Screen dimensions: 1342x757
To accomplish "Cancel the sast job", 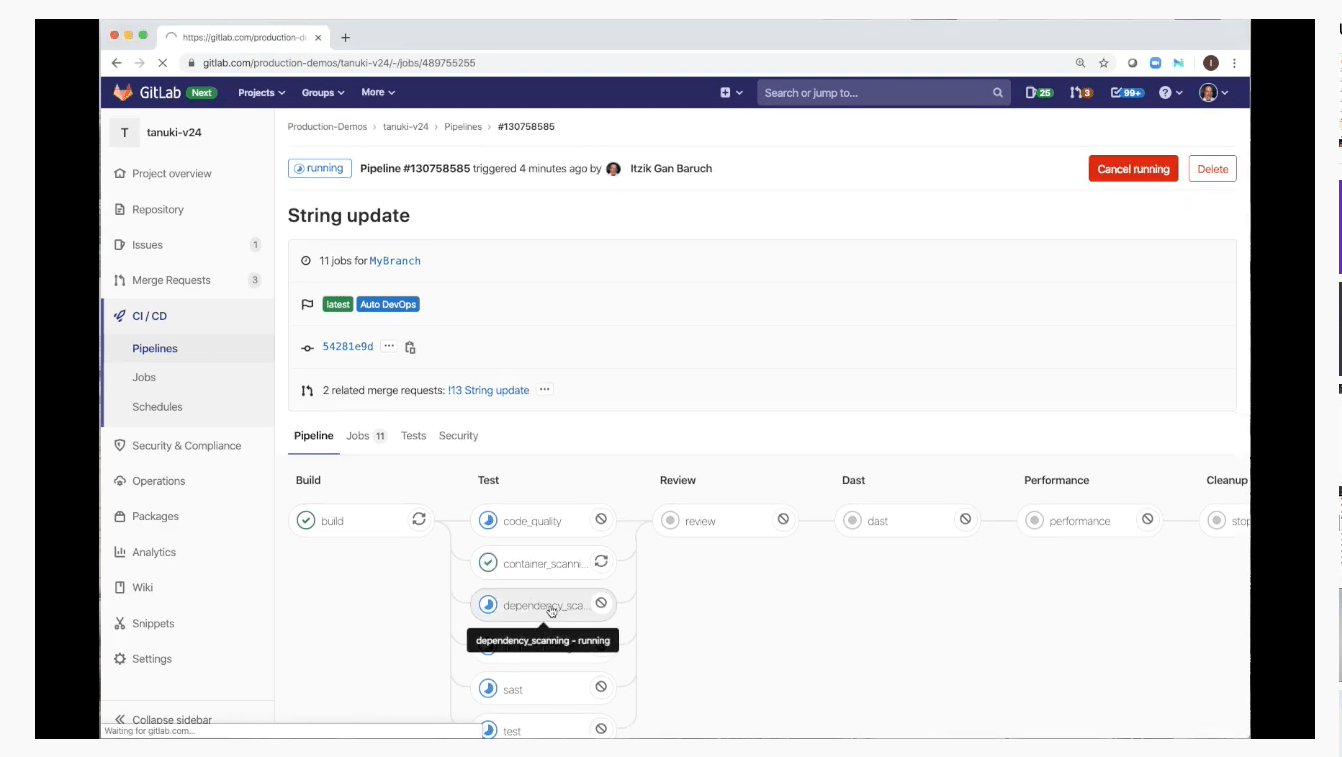I will pos(601,687).
